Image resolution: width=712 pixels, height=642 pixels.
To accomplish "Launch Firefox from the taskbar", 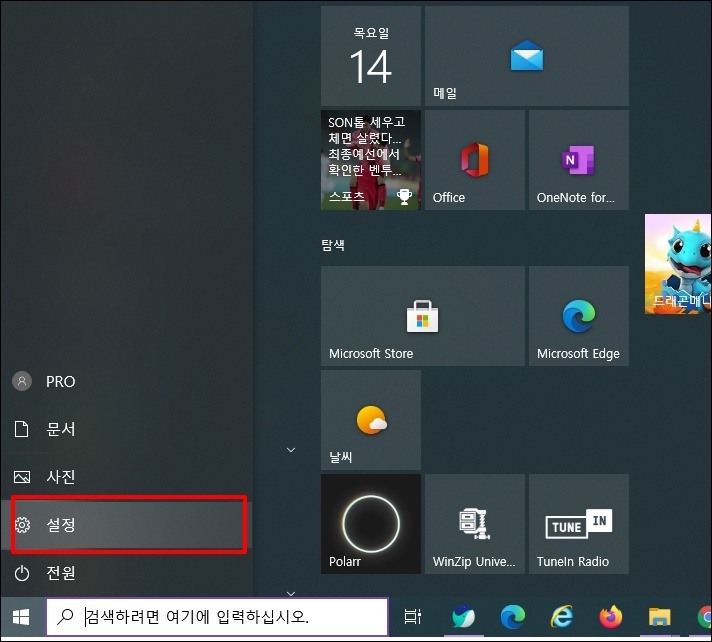I will [611, 617].
